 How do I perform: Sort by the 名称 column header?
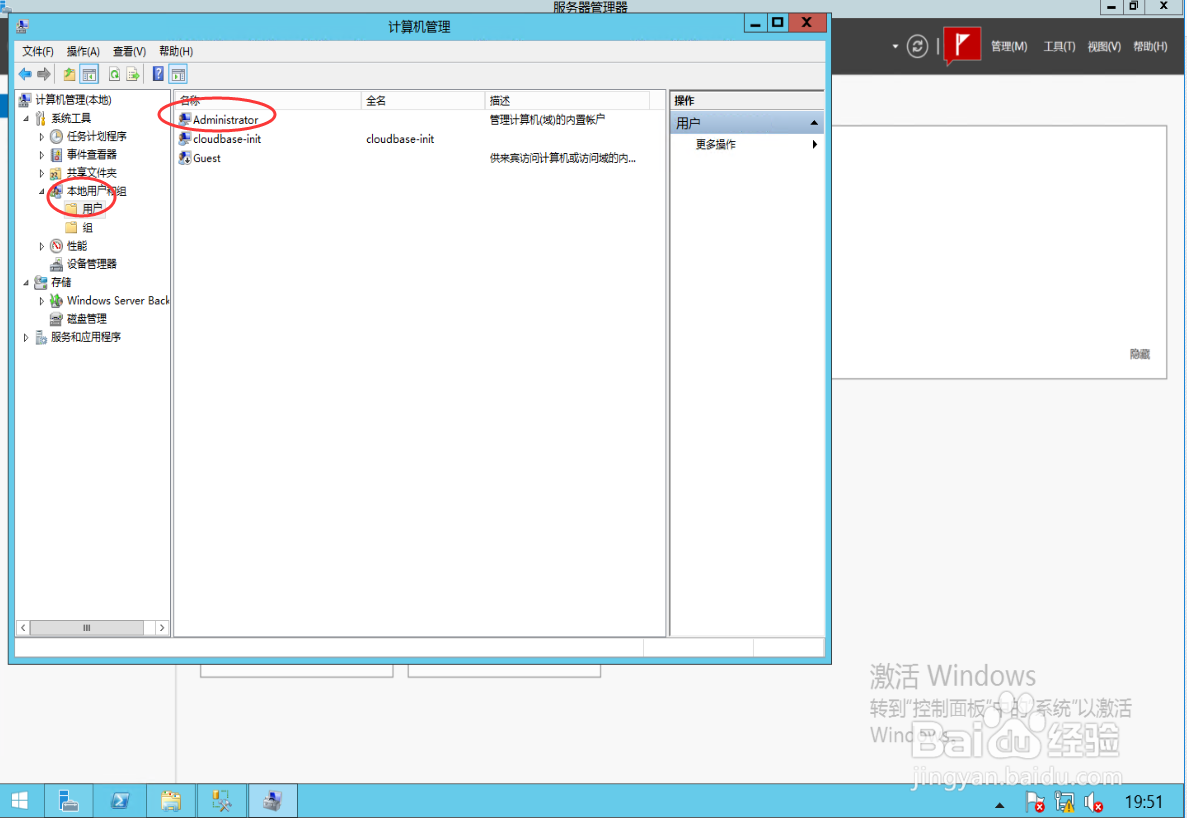click(x=268, y=101)
